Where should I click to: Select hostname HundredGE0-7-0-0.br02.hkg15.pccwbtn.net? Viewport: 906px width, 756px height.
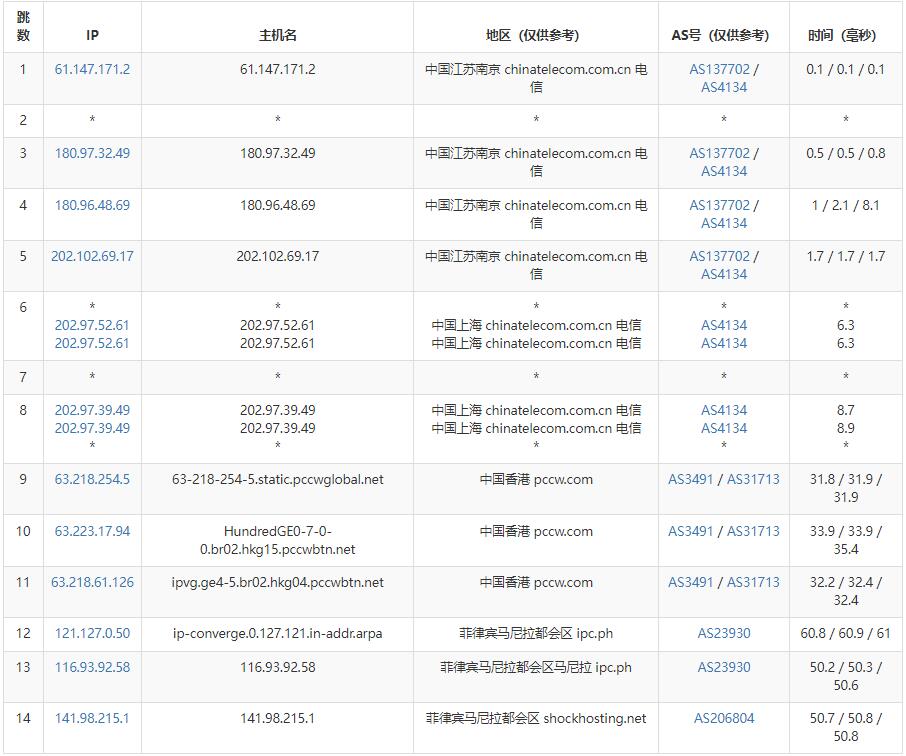(277, 540)
